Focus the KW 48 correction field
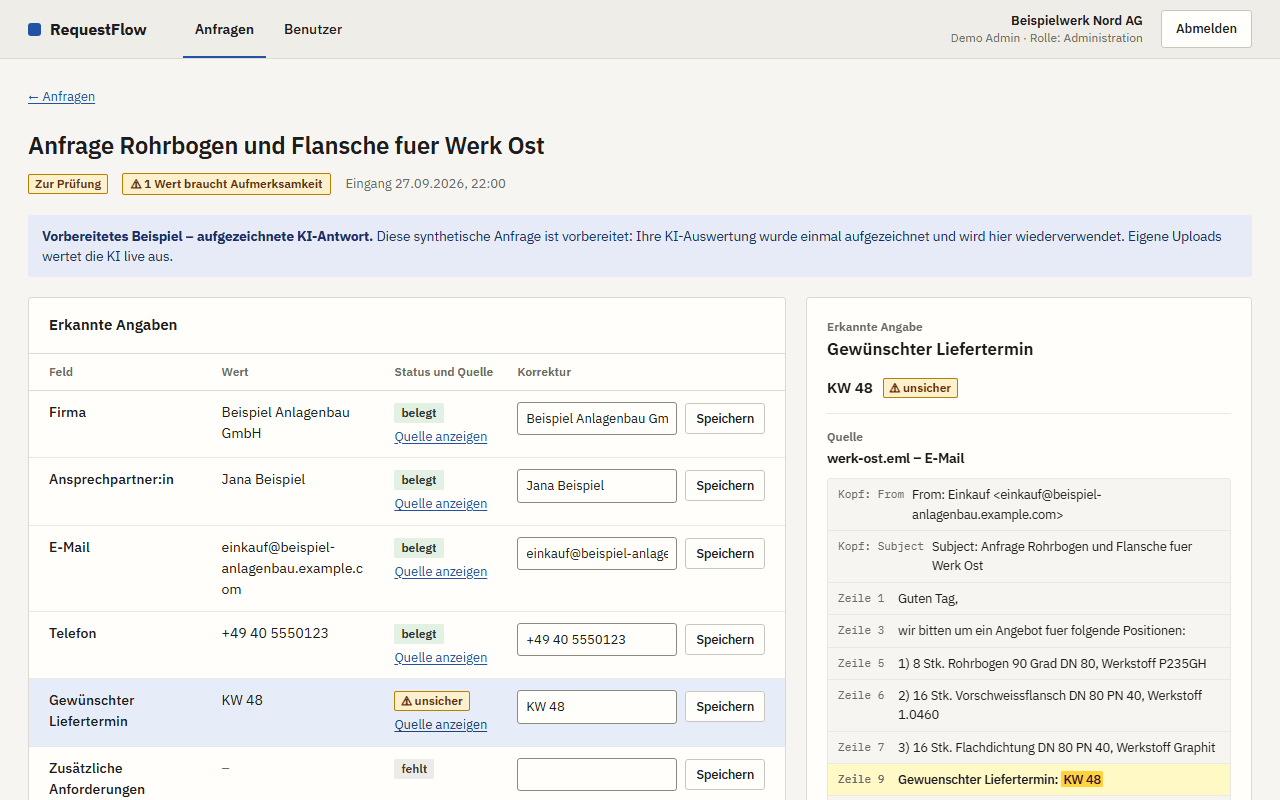The image size is (1280, 800). [597, 706]
